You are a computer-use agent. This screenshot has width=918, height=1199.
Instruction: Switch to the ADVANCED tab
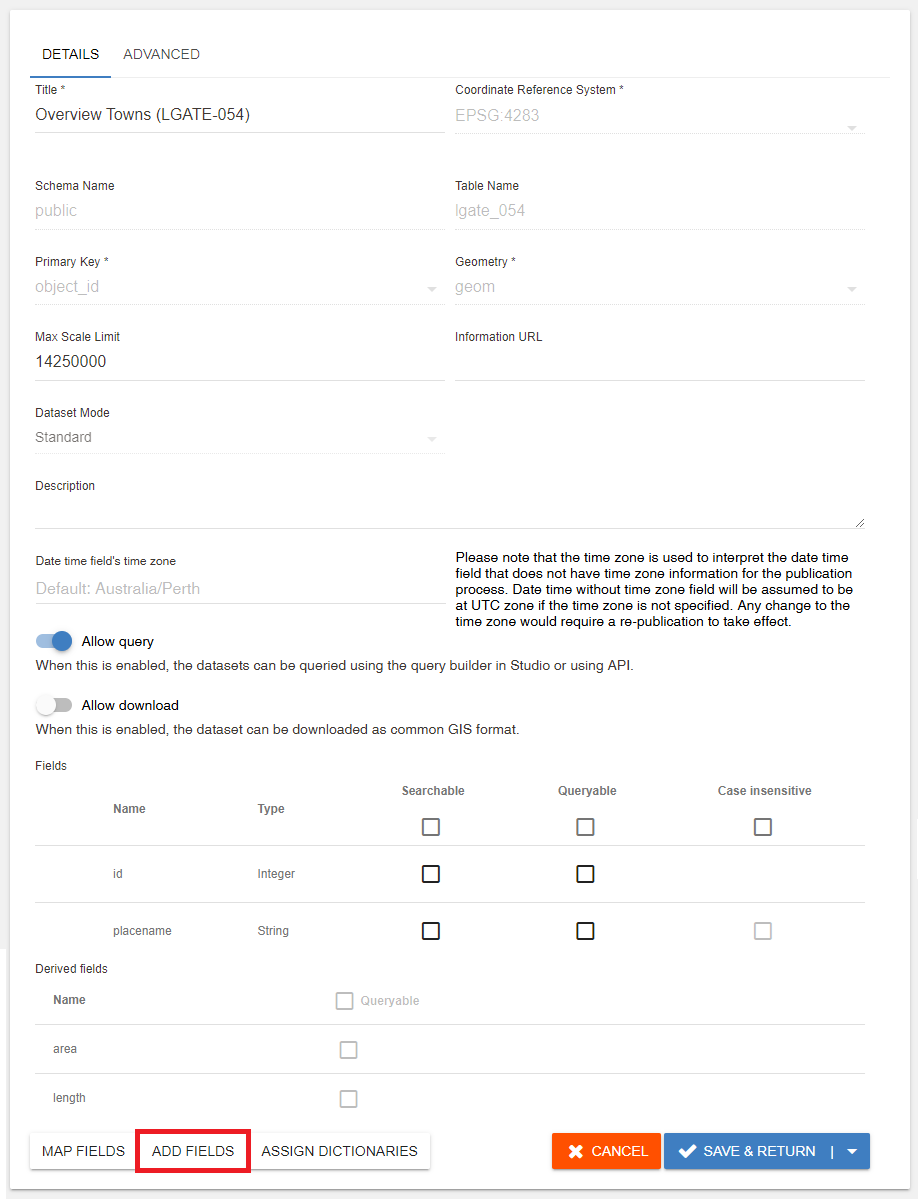click(x=161, y=54)
